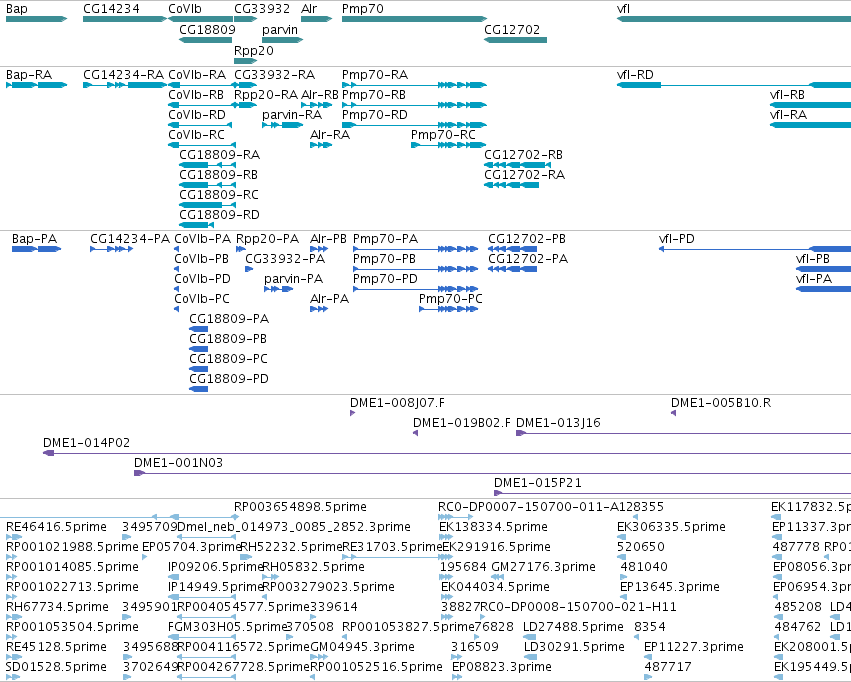Select the CG18809-PC protein label
851x682 pixels.
point(228,359)
